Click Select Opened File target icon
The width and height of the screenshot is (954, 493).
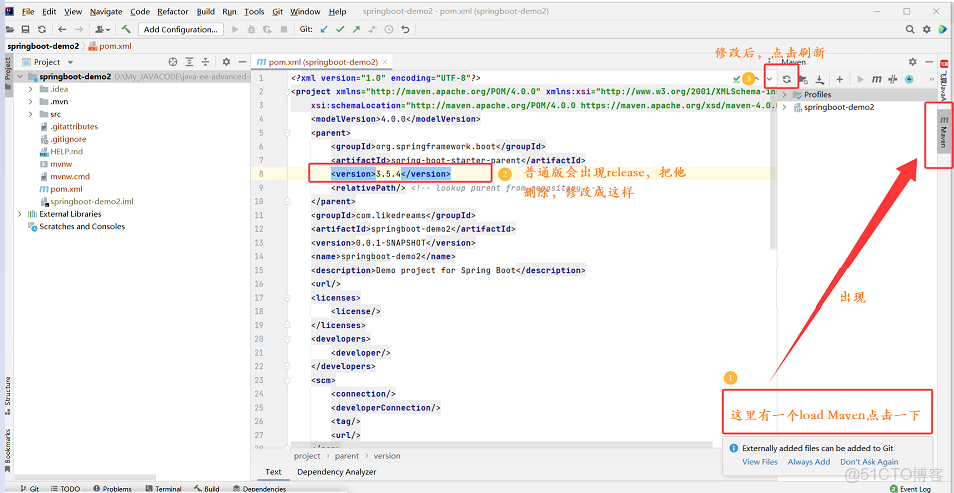coord(173,62)
